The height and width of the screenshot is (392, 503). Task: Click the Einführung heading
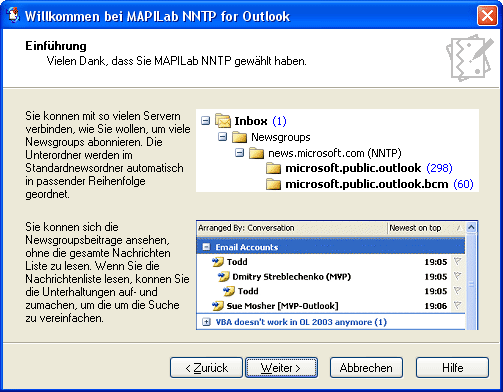click(x=56, y=46)
